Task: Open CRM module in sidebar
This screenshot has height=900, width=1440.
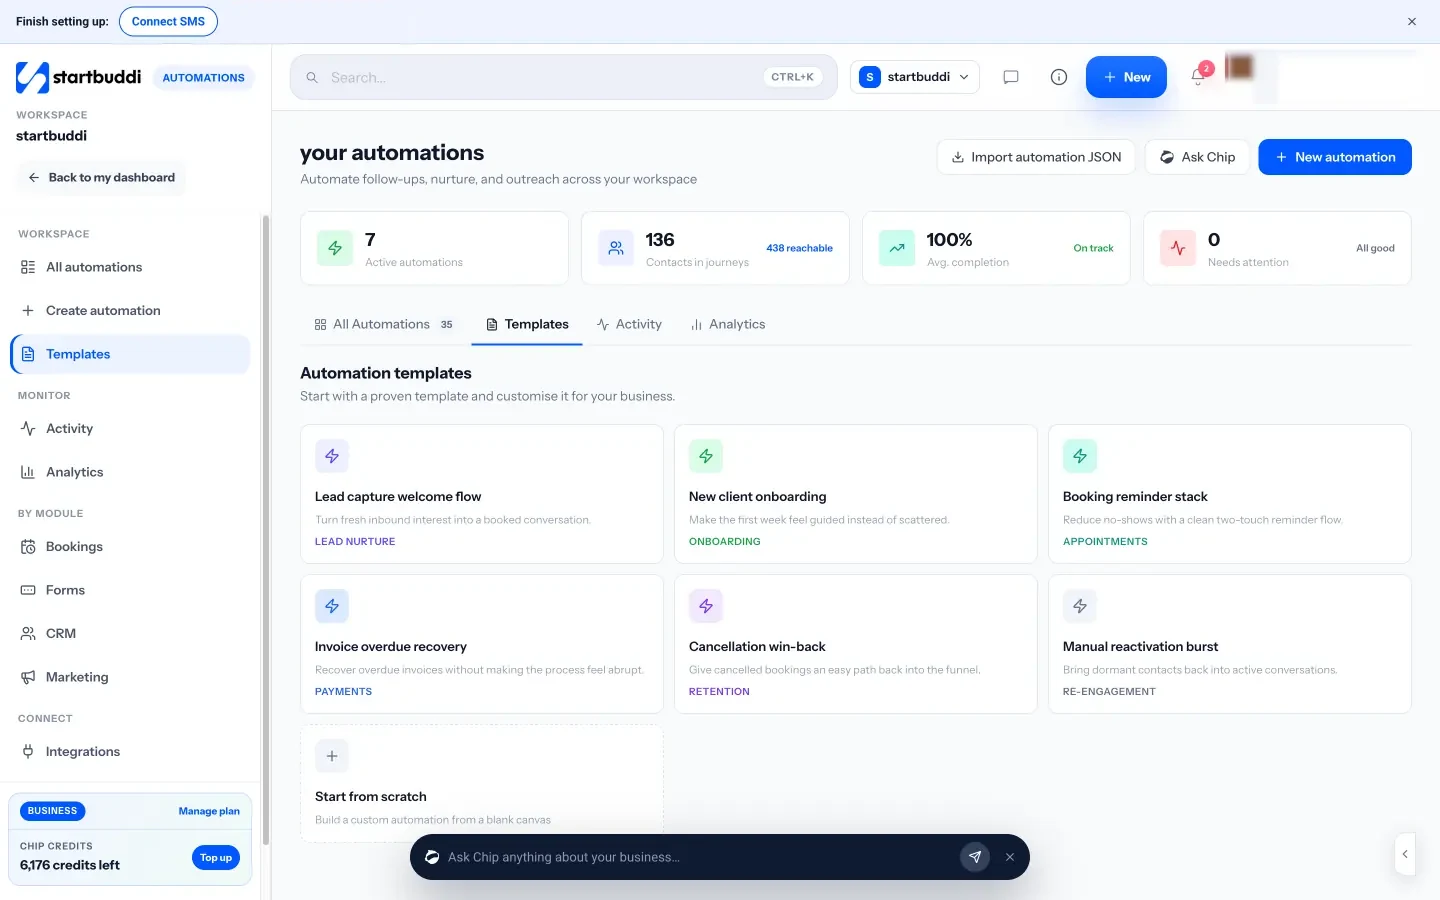Action: point(130,634)
